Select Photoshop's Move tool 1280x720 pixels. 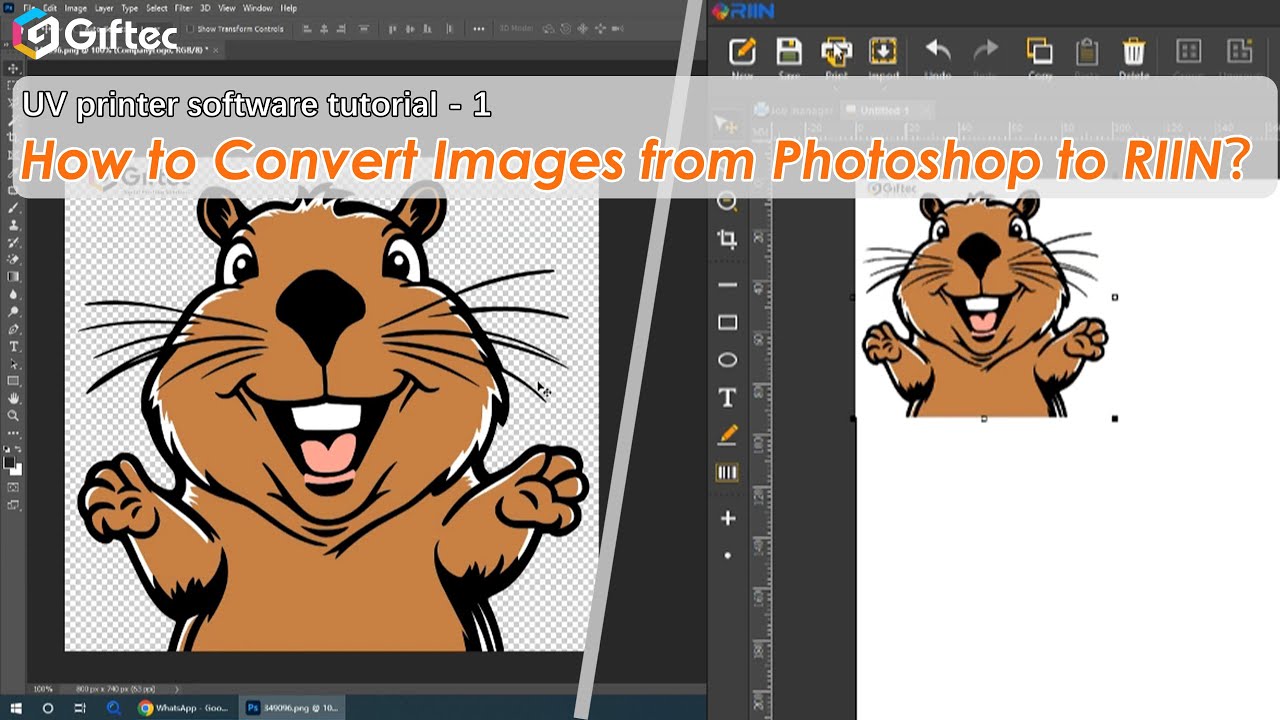[x=13, y=69]
